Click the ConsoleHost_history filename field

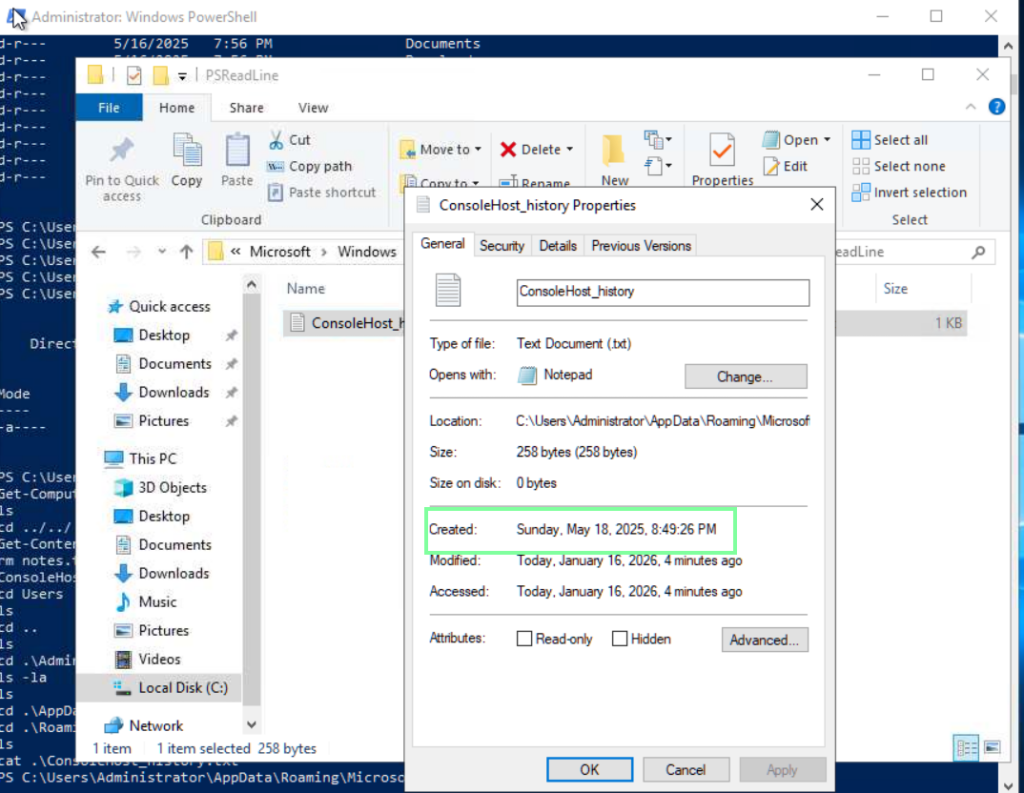pyautogui.click(x=662, y=292)
